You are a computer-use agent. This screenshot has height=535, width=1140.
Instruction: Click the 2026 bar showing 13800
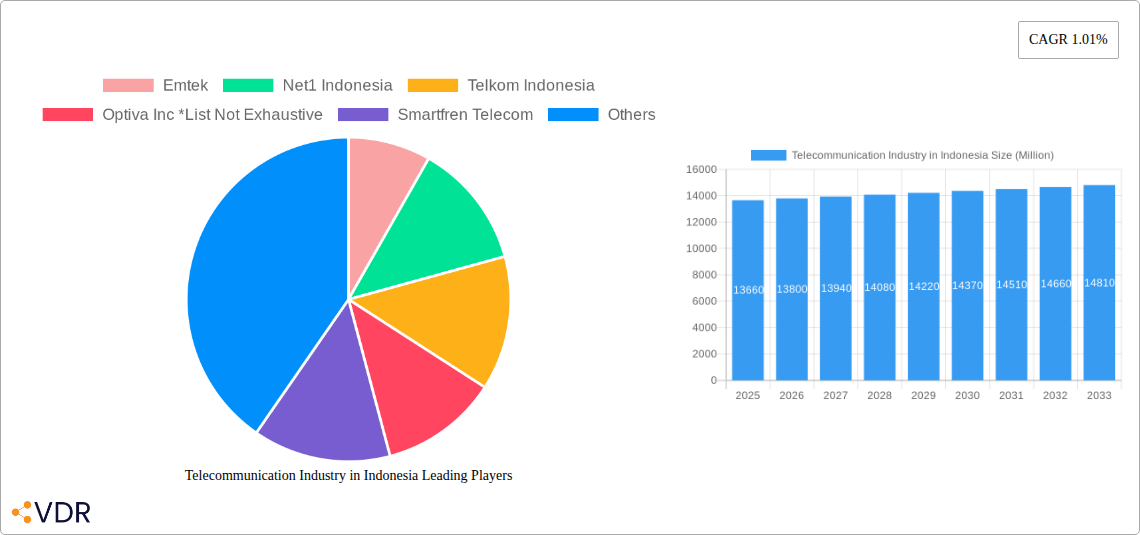[792, 289]
